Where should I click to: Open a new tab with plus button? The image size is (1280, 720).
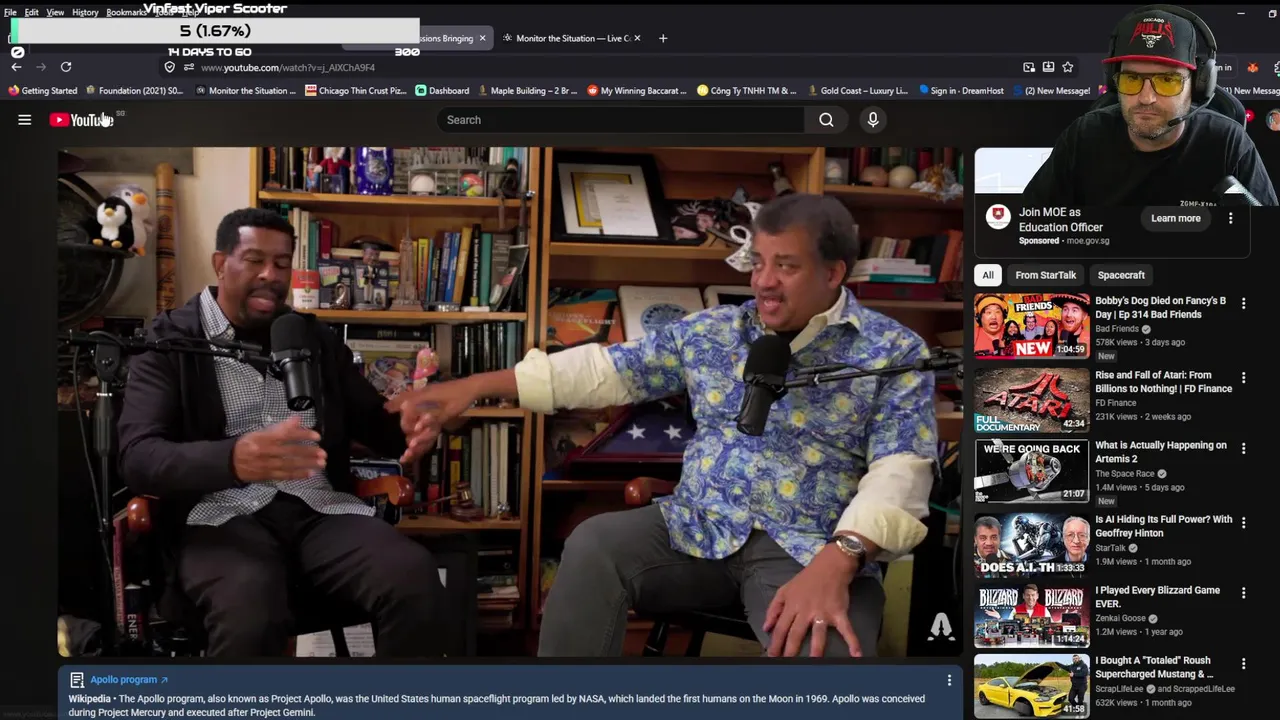[662, 38]
